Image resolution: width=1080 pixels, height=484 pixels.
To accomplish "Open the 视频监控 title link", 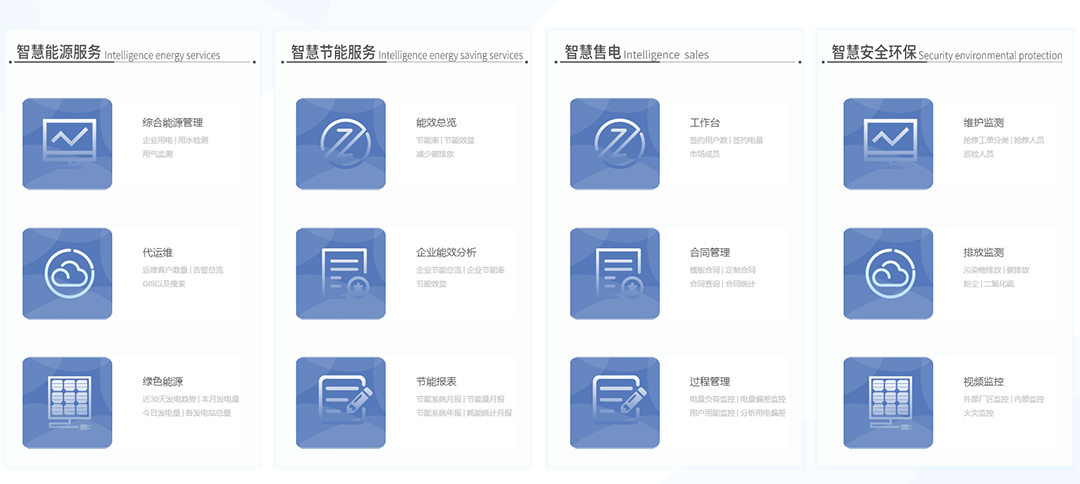I will [983, 381].
